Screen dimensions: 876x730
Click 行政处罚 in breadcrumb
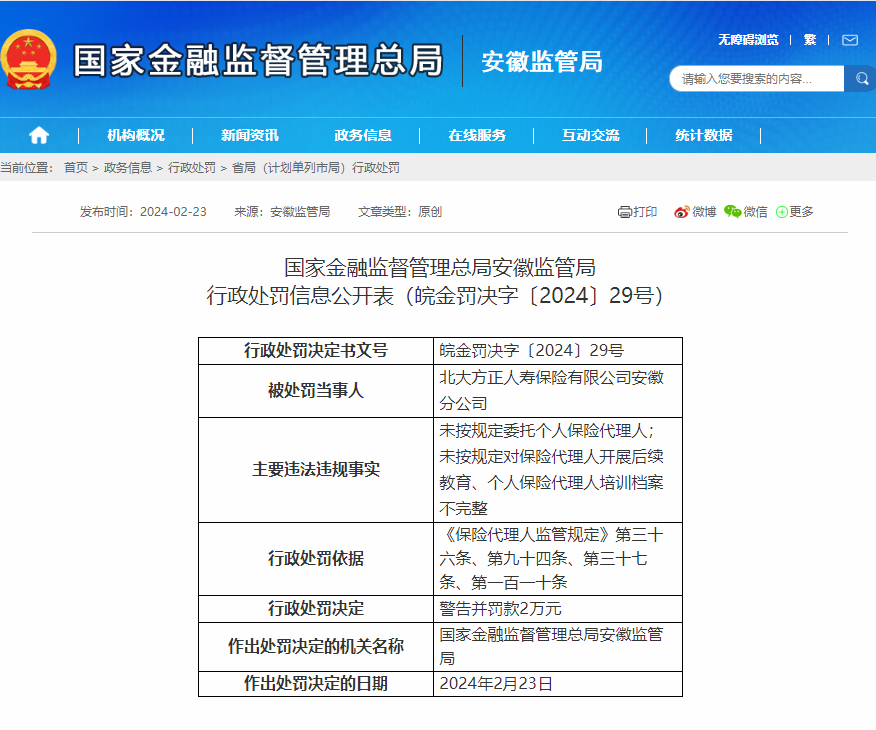coord(192,168)
